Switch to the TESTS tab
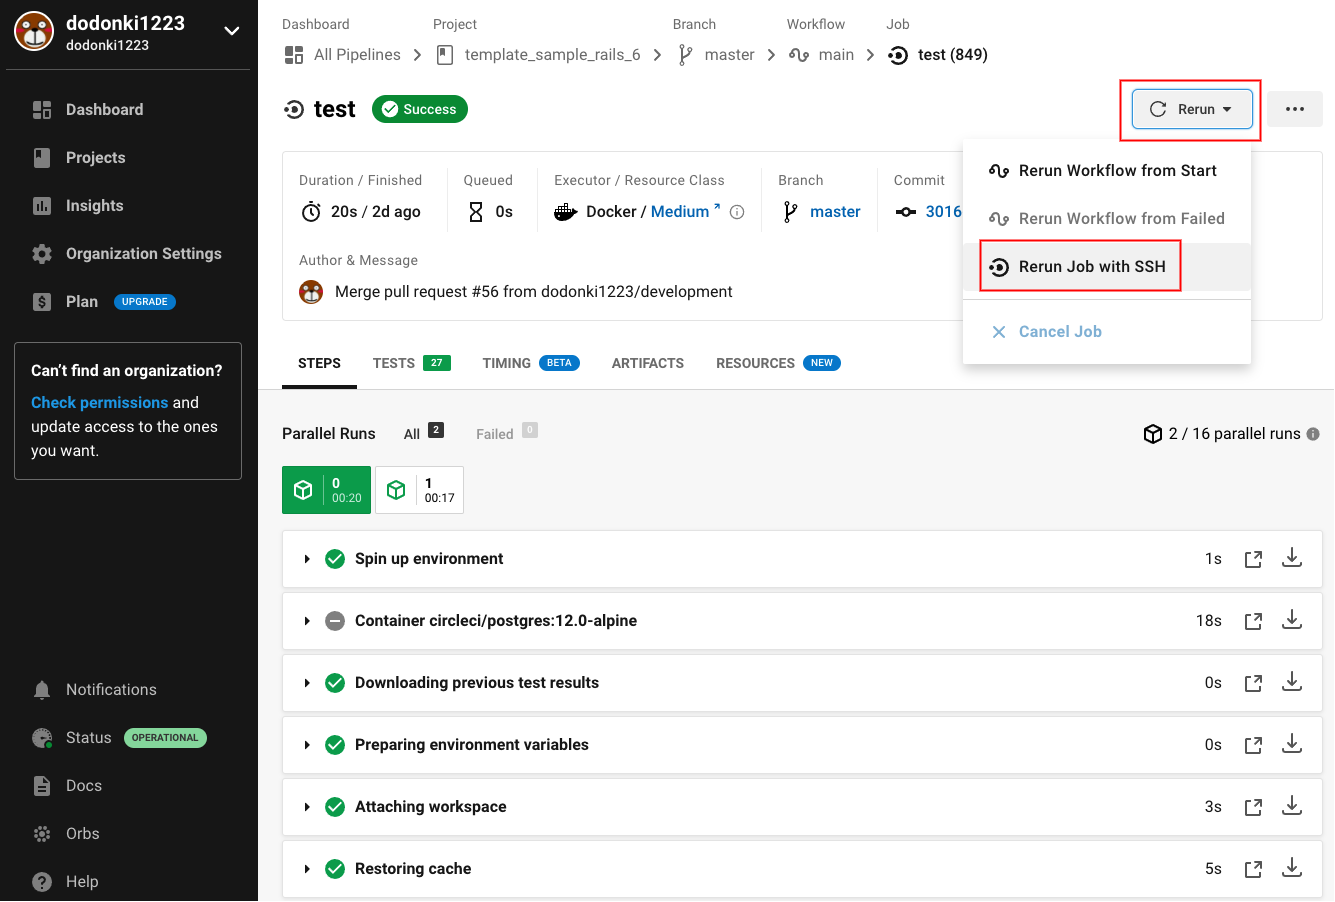This screenshot has height=902, width=1335. (x=412, y=364)
